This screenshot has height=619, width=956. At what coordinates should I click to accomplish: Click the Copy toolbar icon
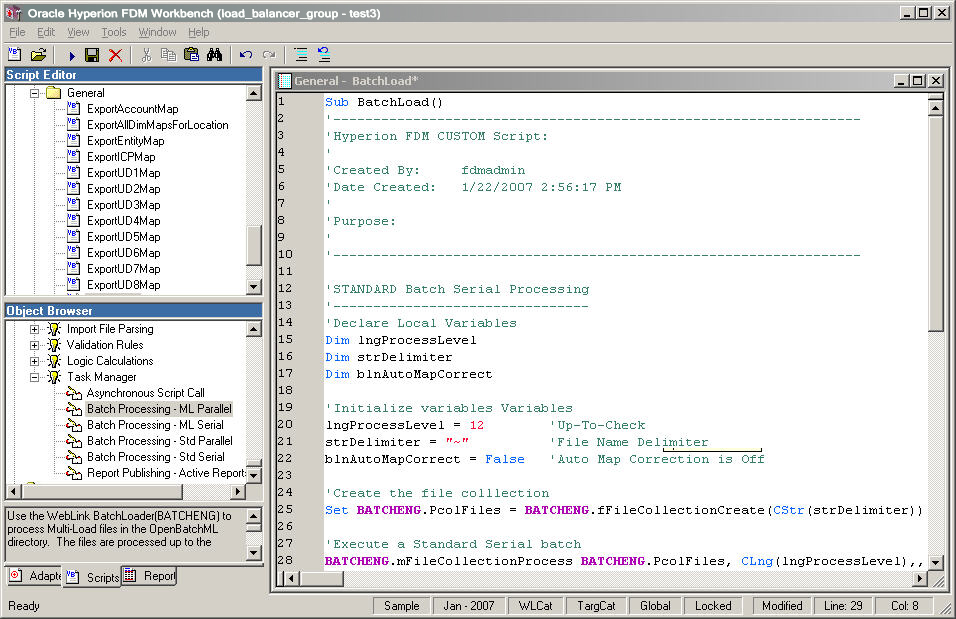coord(168,55)
